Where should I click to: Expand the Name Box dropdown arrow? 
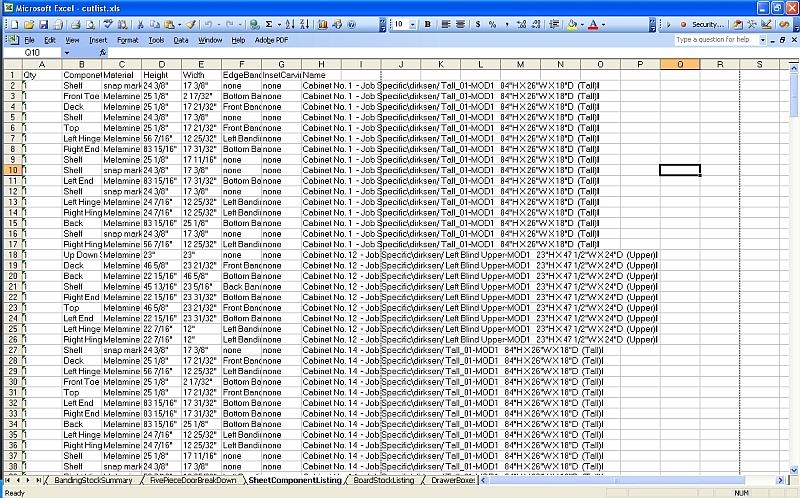(66, 52)
